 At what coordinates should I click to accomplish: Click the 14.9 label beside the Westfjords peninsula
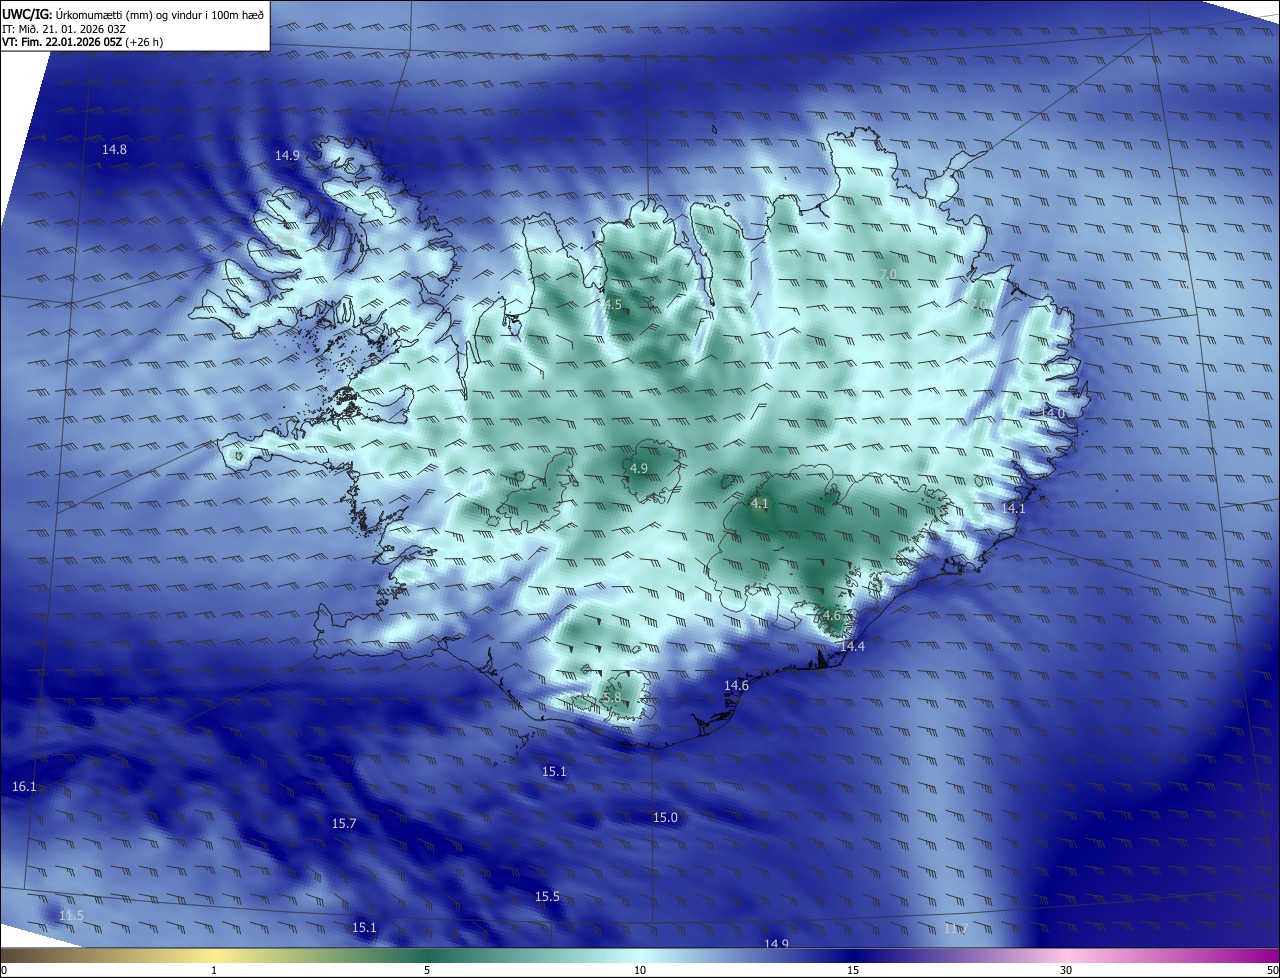point(287,155)
